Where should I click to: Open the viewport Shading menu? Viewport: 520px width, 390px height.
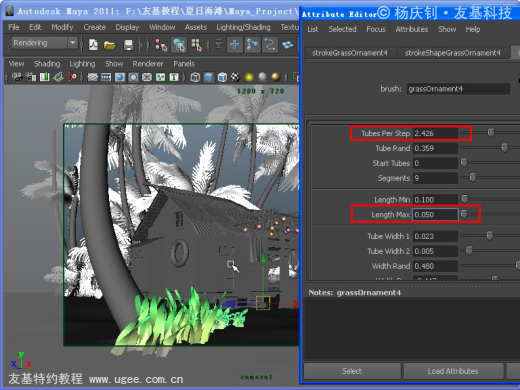pyautogui.click(x=47, y=64)
